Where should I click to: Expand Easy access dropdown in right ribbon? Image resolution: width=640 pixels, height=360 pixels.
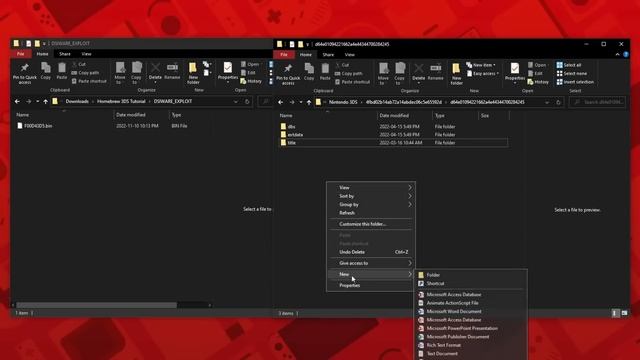click(483, 73)
